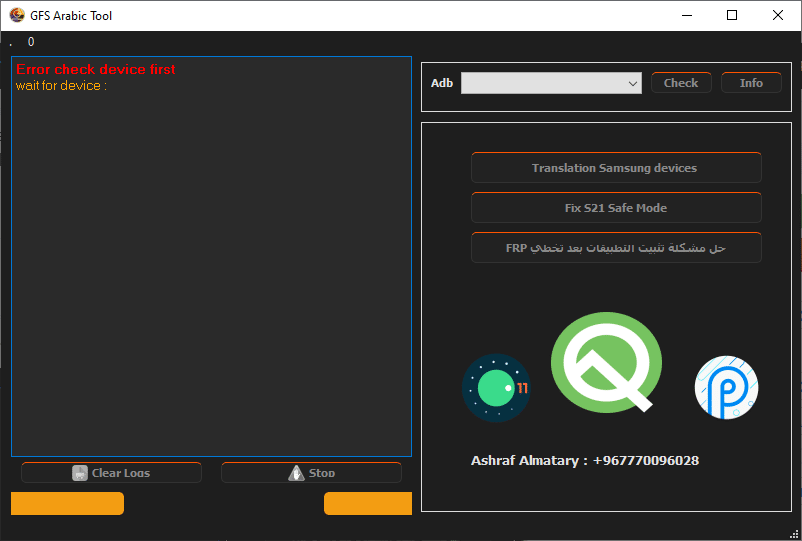The height and width of the screenshot is (541, 802).
Task: Click the Arabic FRP app install fix button
Action: (616, 247)
